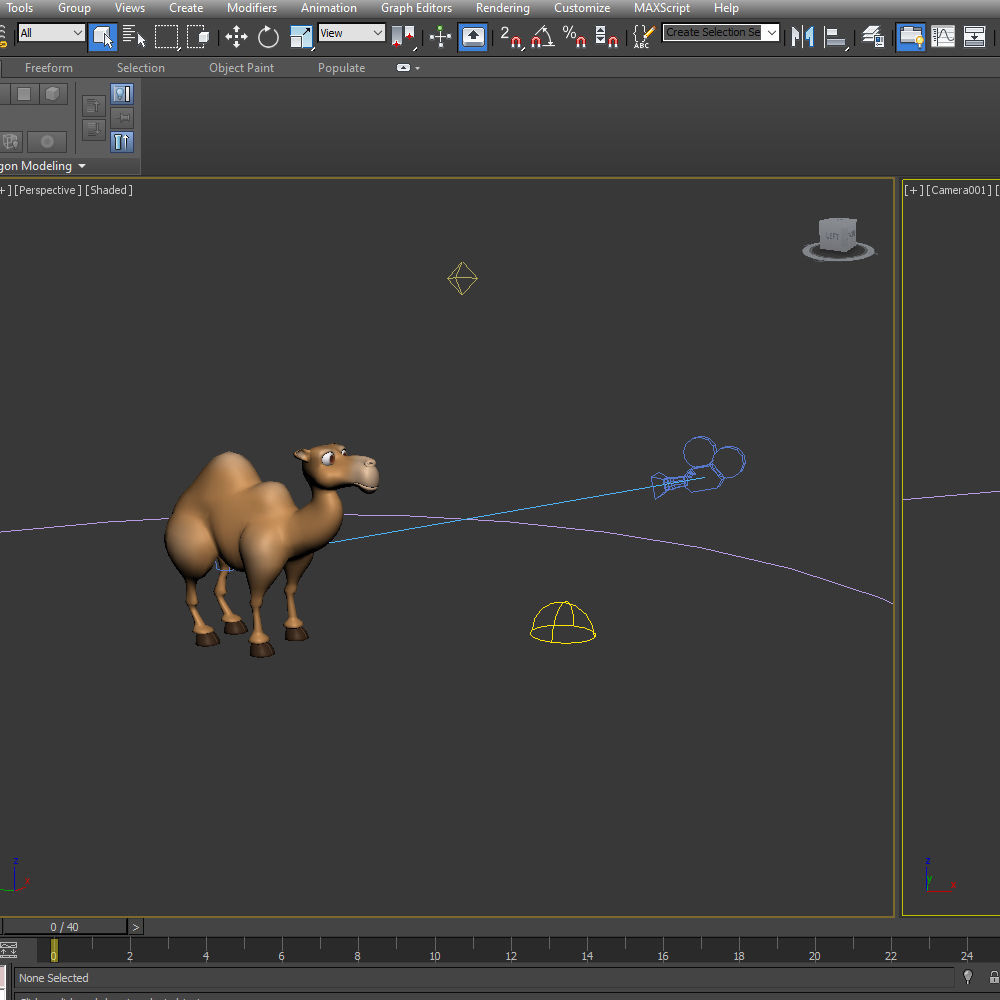1000x1000 pixels.
Task: Switch to the Freeform ribbon tab
Action: pyautogui.click(x=48, y=68)
